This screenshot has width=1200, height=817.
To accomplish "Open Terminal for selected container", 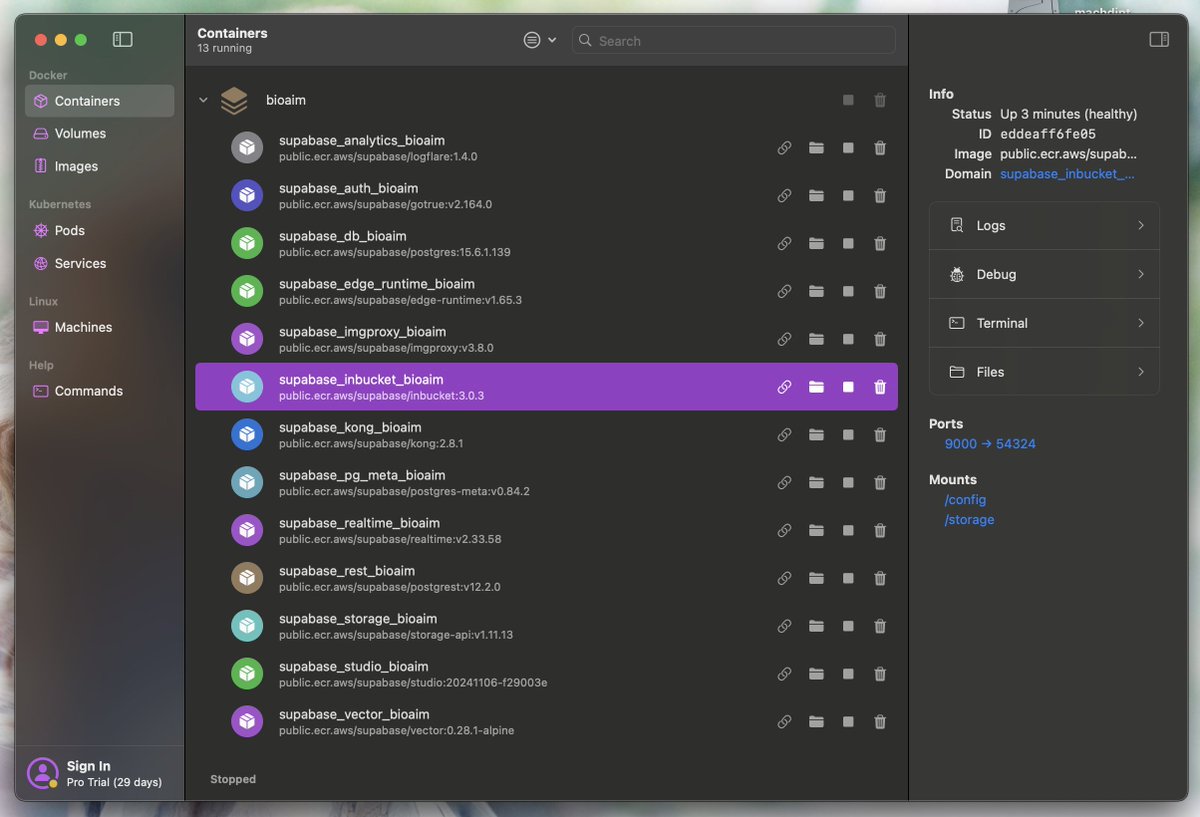I will pos(1044,323).
